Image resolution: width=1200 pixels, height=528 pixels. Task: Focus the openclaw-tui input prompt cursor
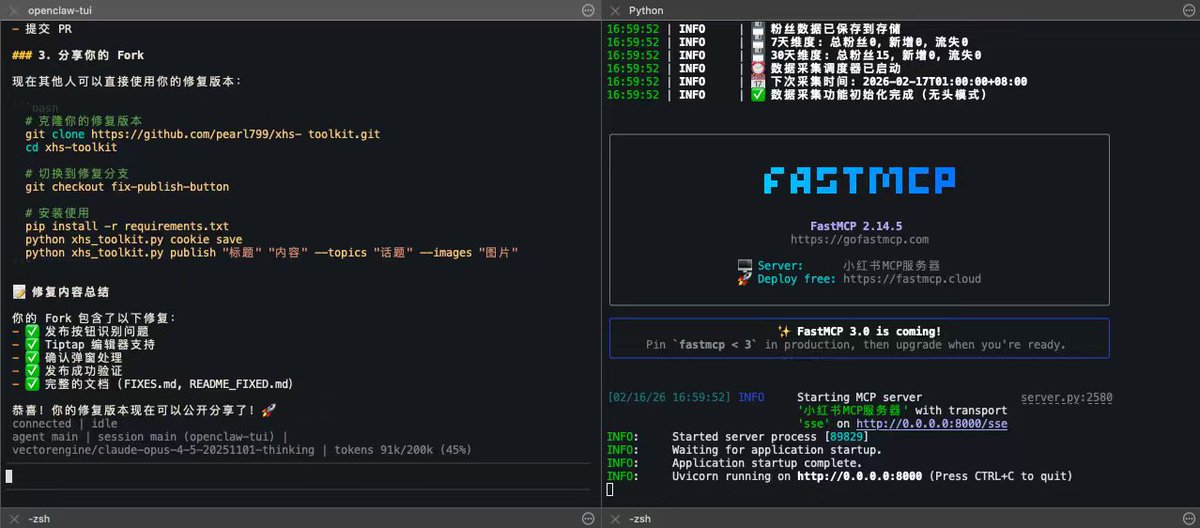pos(10,476)
